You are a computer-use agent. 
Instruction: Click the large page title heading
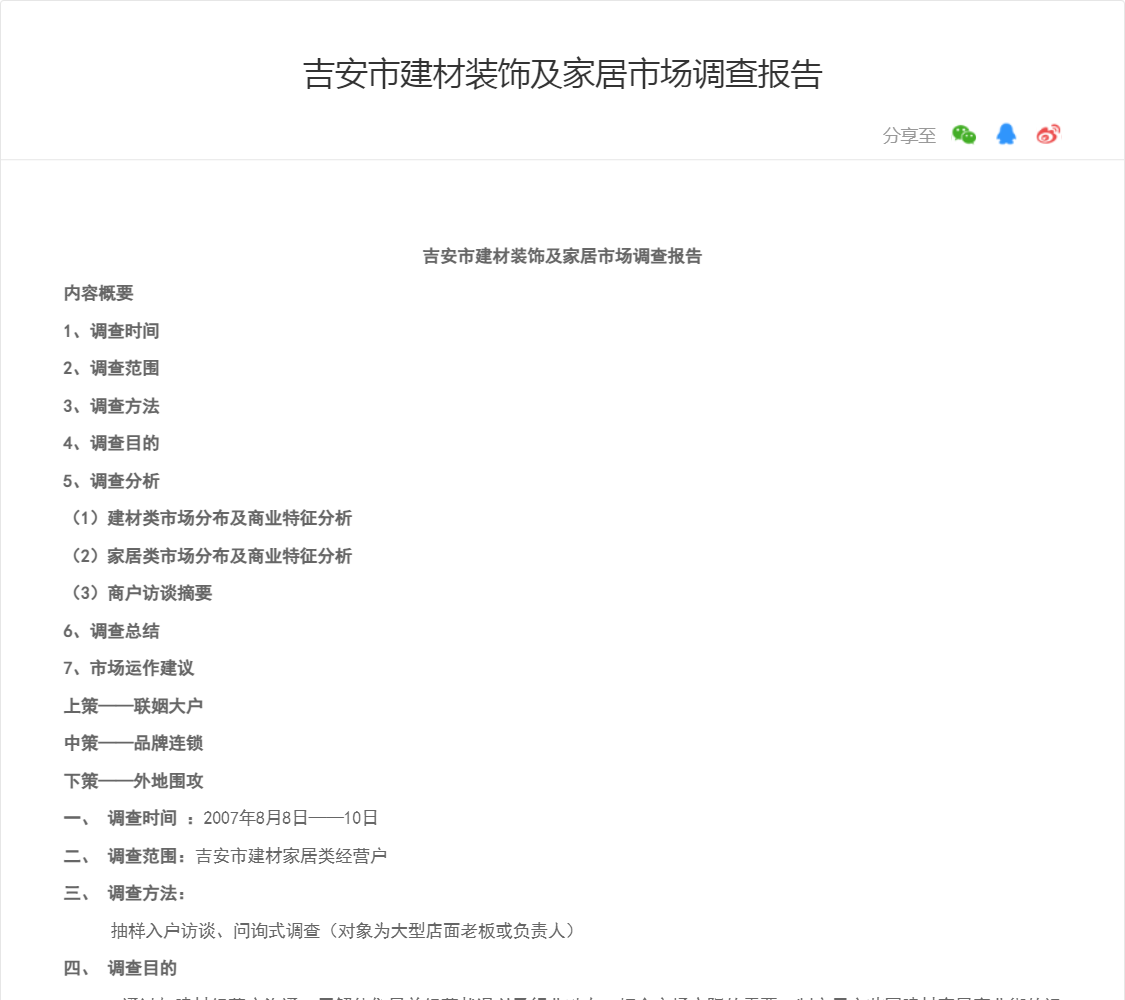coord(562,75)
